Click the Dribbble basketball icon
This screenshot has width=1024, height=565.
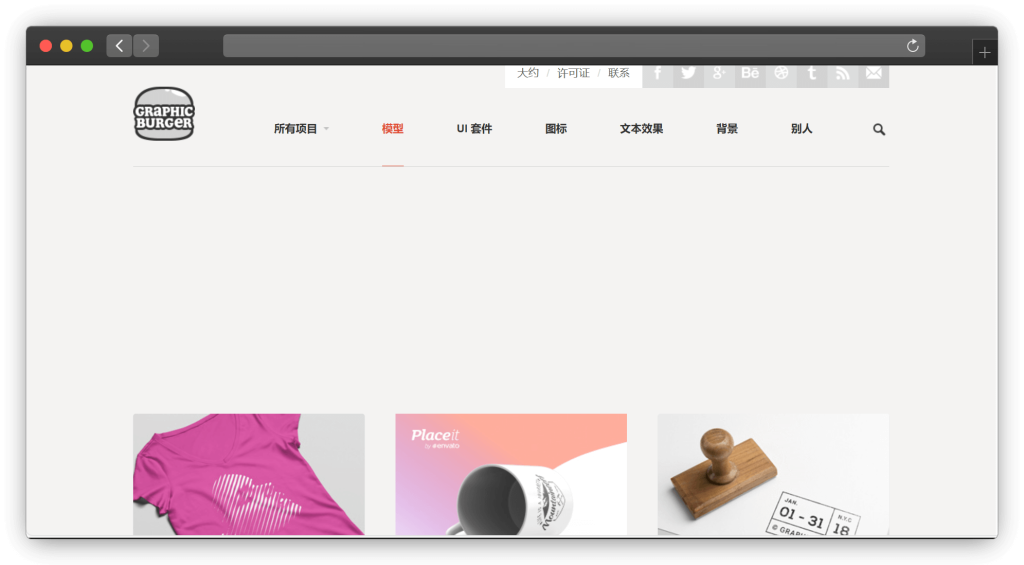[x=781, y=74]
